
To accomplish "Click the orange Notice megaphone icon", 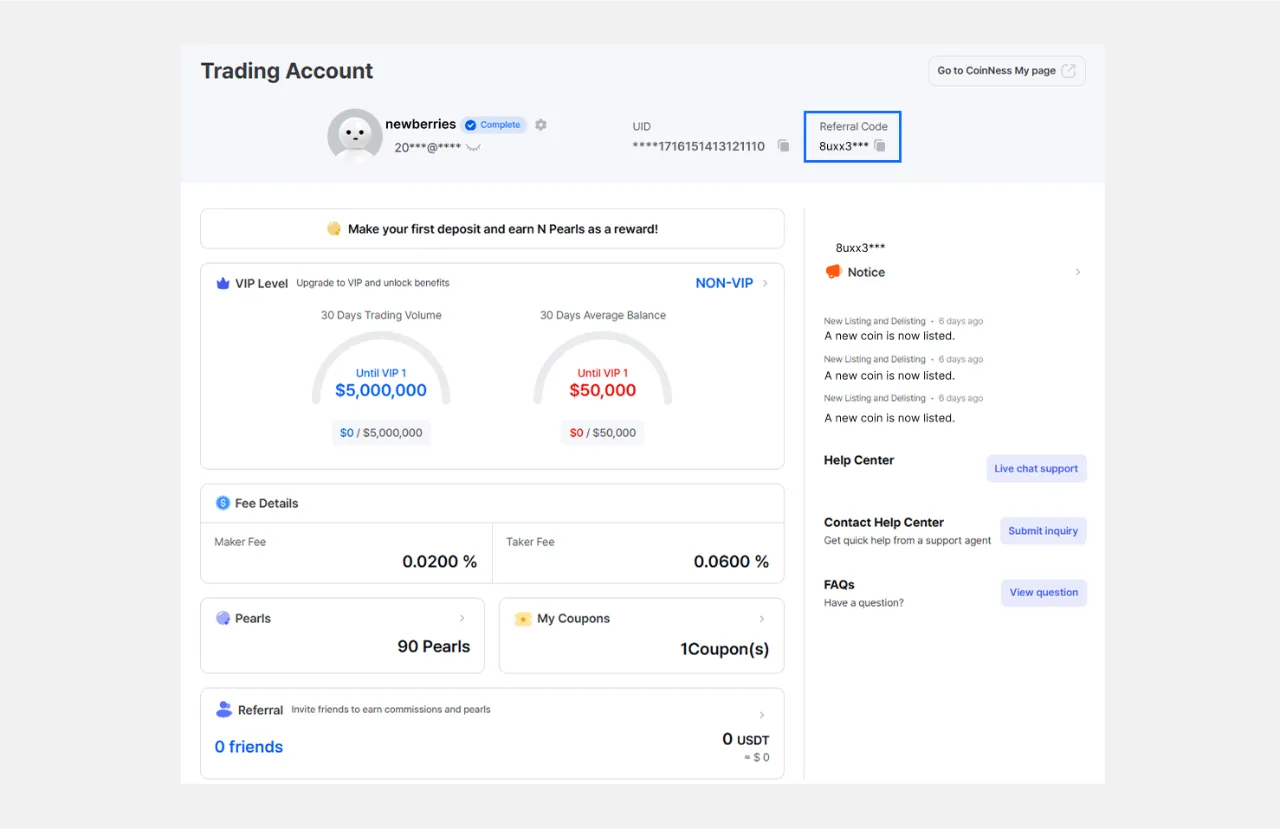I will pos(833,272).
